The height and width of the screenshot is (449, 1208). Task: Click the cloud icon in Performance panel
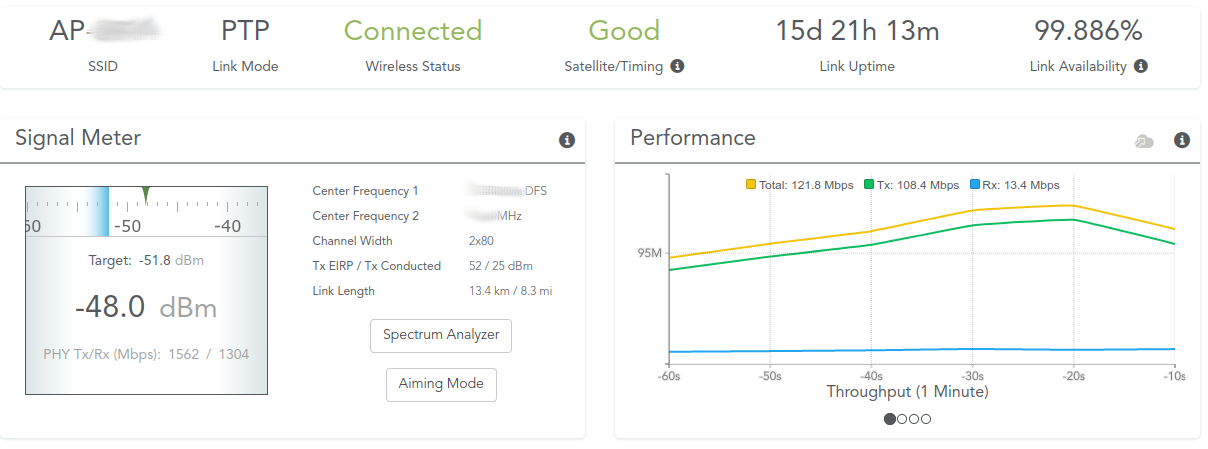point(1144,142)
